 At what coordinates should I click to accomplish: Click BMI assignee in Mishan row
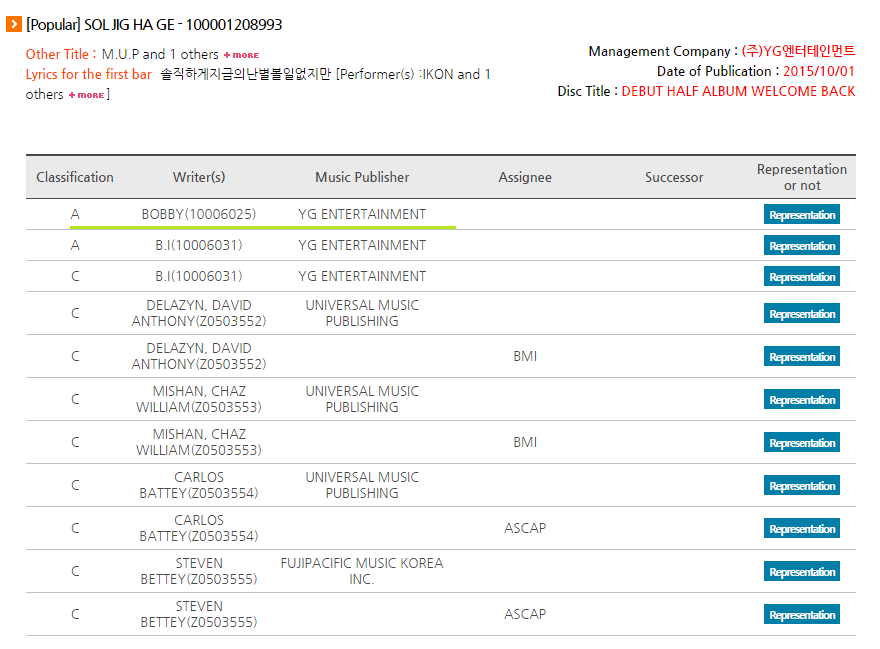pyautogui.click(x=525, y=442)
